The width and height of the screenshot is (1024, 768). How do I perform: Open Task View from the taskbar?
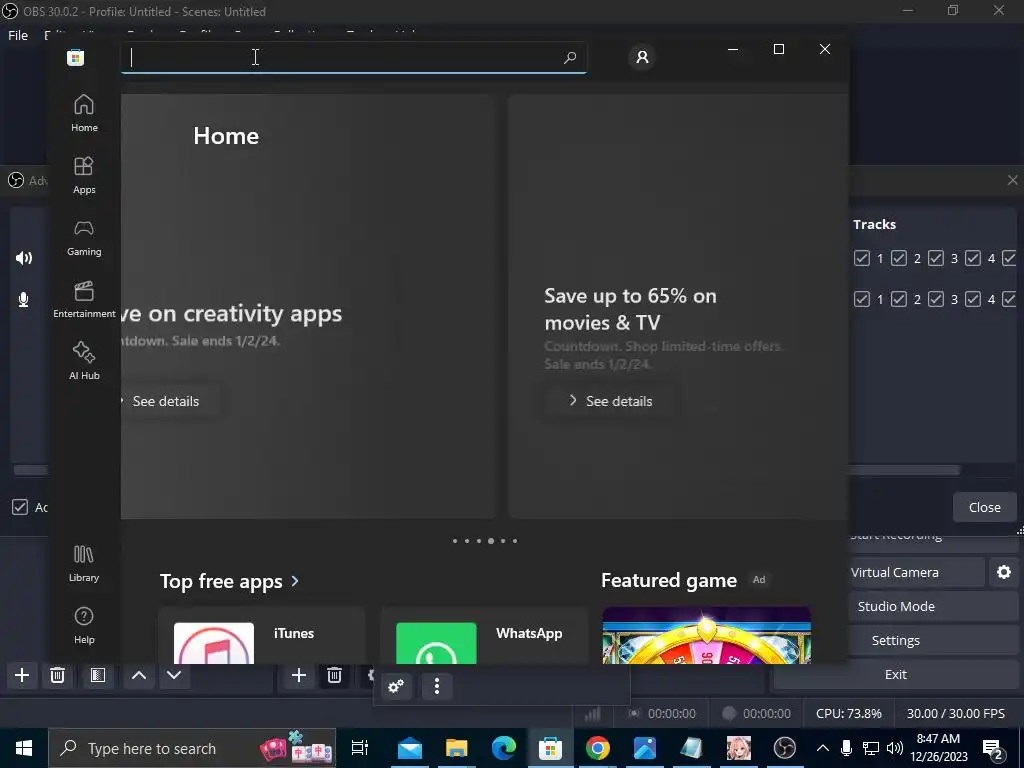[360, 748]
